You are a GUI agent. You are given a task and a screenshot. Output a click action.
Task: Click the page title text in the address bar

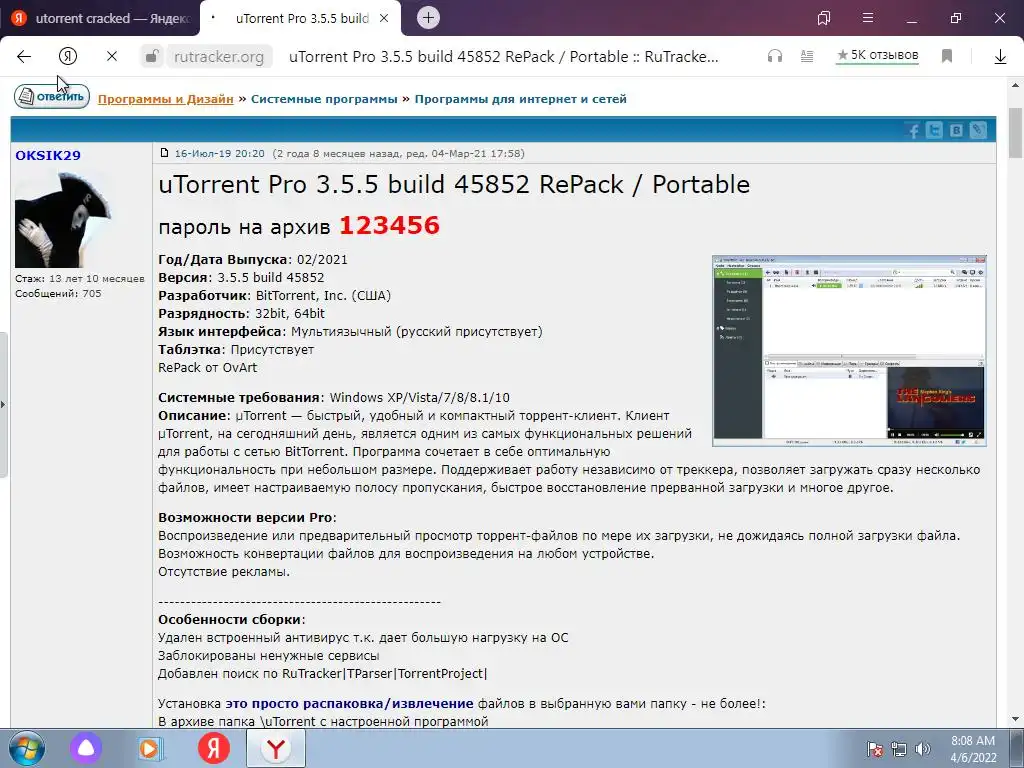tap(504, 57)
